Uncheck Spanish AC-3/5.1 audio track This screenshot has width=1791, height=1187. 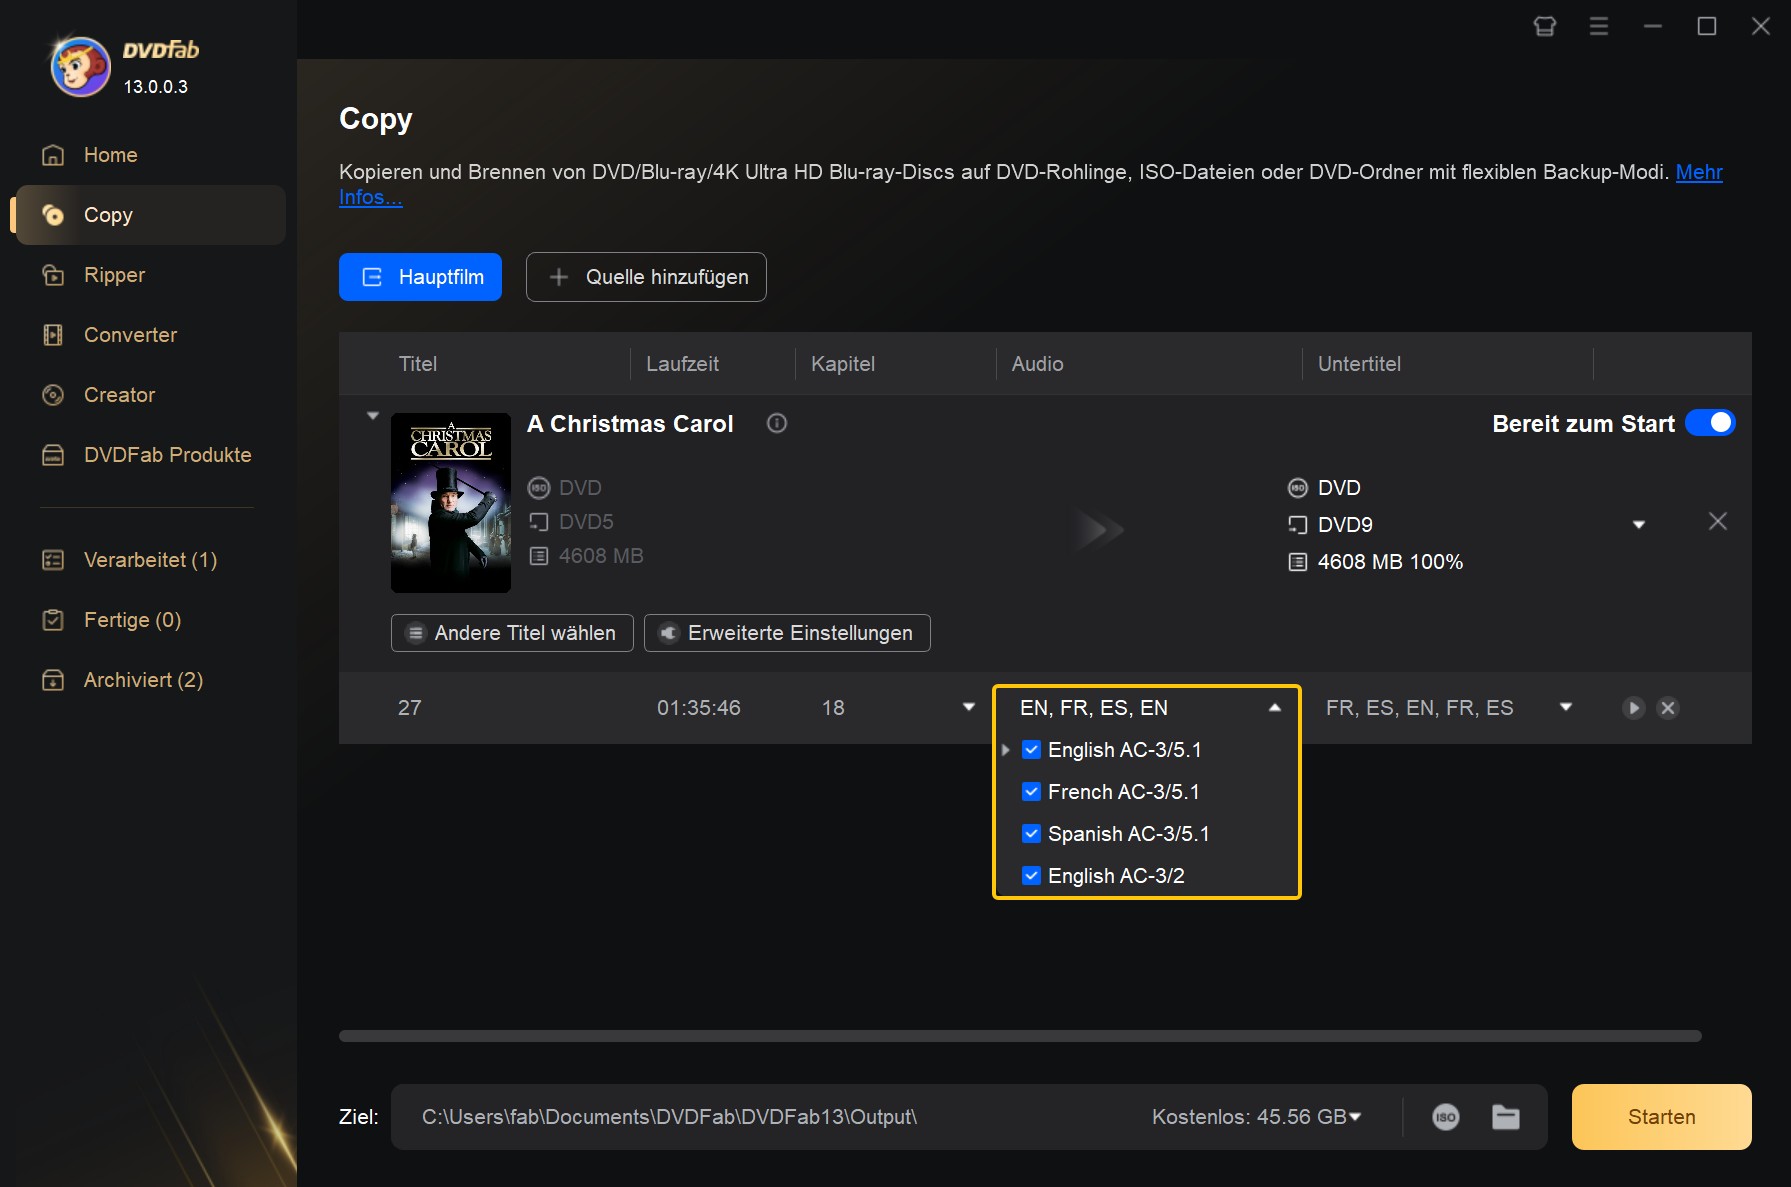click(x=1032, y=834)
